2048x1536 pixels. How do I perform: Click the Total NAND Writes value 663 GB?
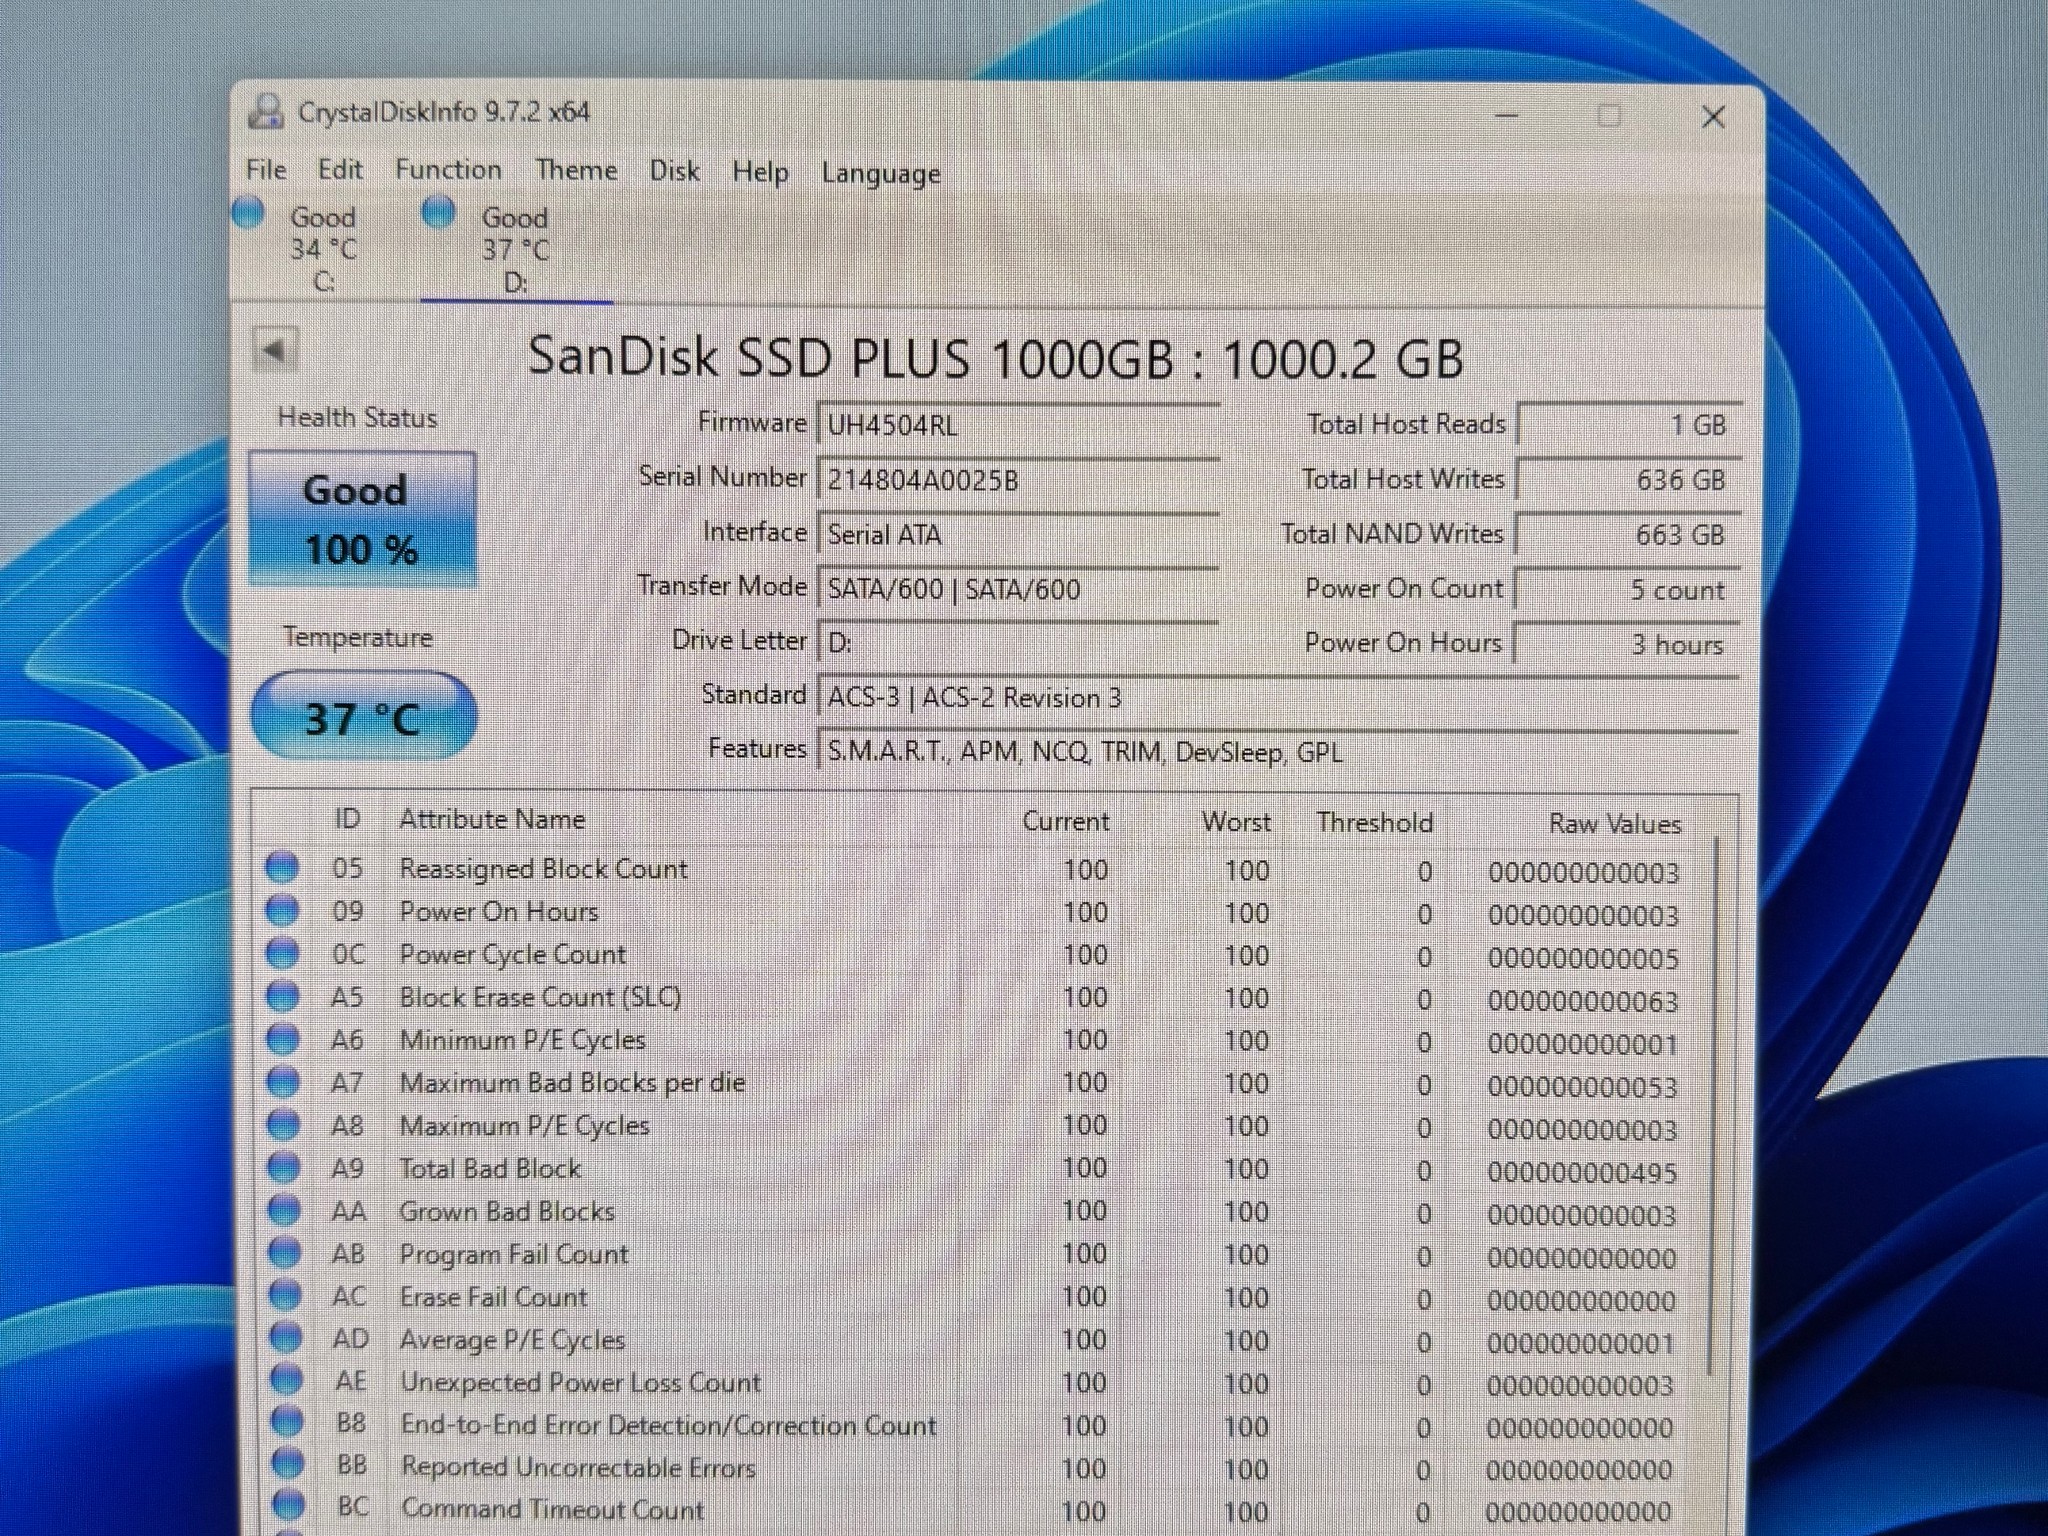coord(1628,534)
